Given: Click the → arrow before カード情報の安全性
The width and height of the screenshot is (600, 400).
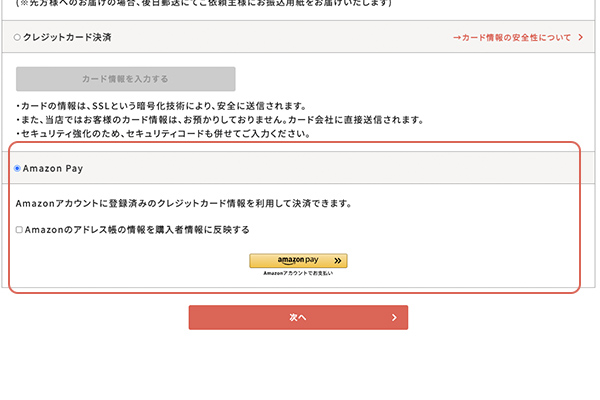Looking at the screenshot, I should 457,37.
